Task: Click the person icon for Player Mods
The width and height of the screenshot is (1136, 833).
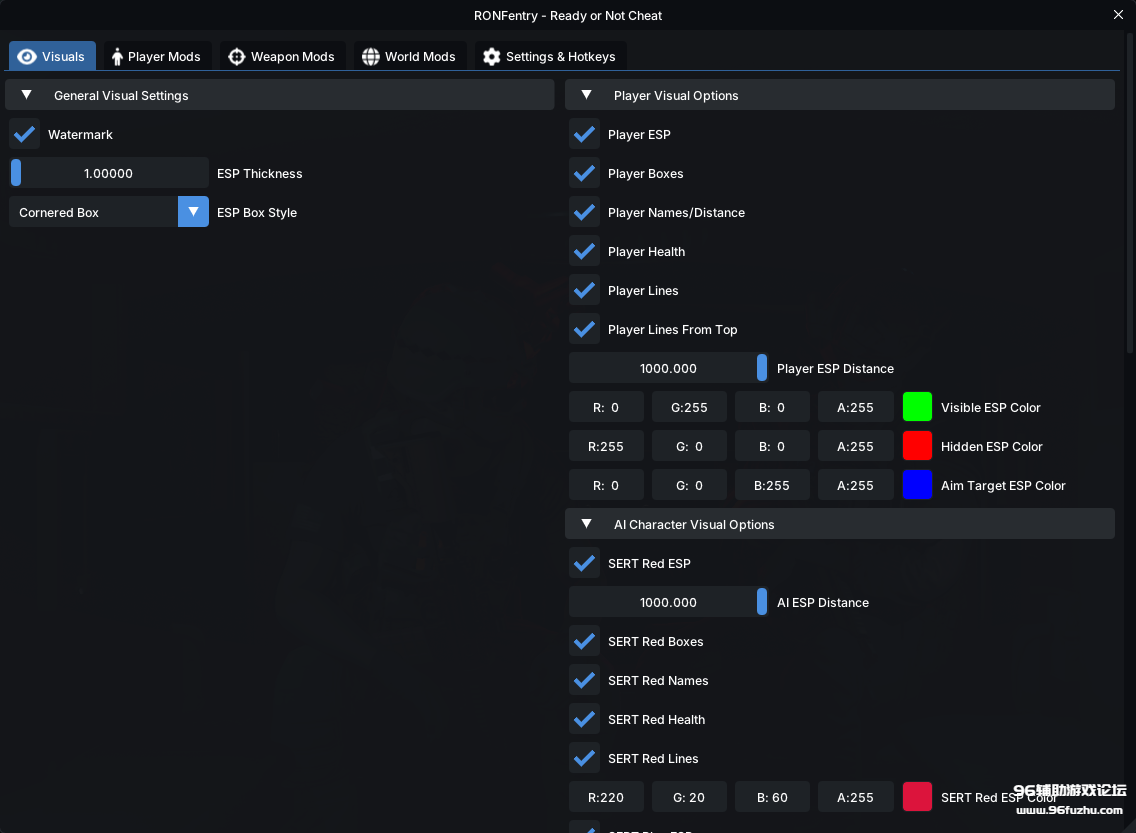Action: click(117, 57)
